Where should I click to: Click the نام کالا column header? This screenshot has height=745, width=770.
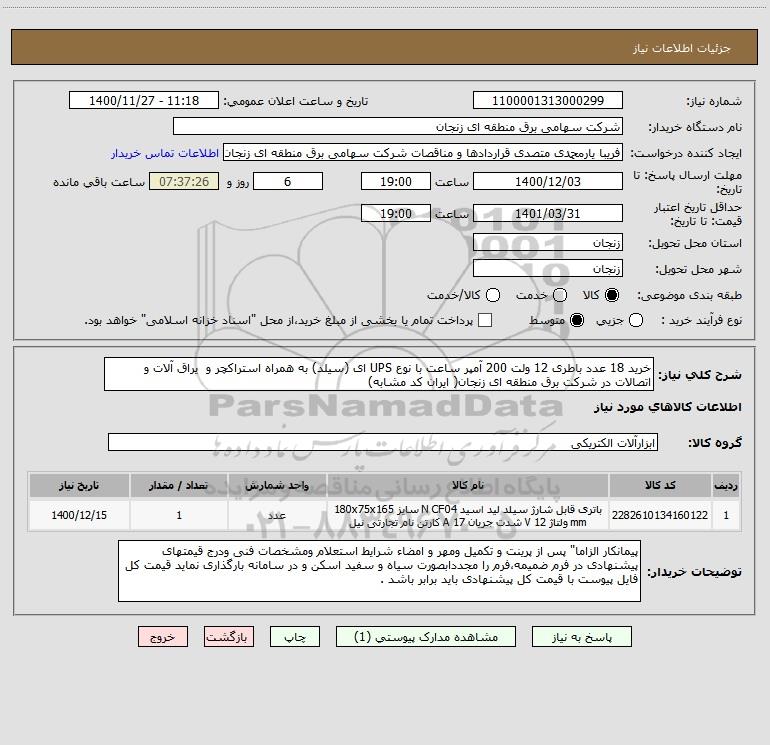pyautogui.click(x=468, y=485)
